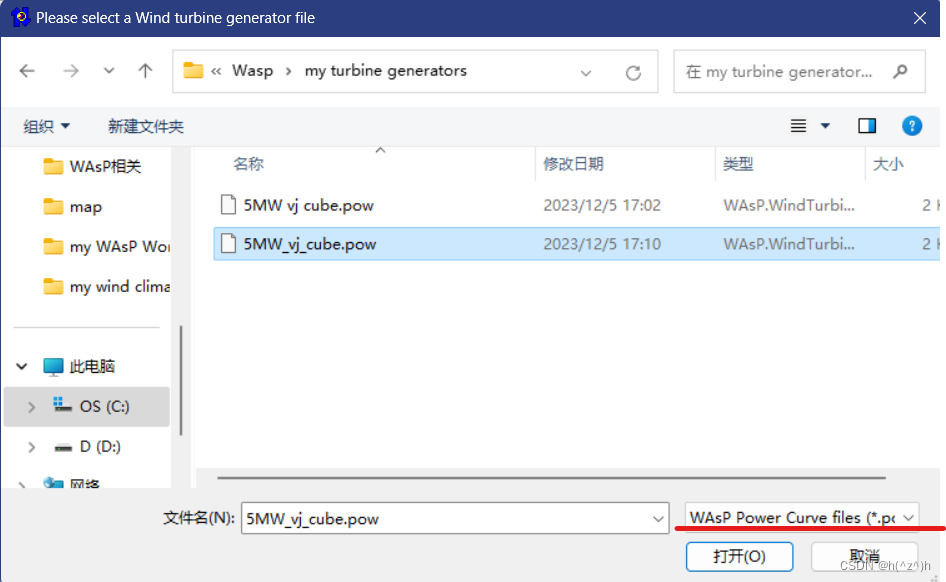Open the WAsP Power Curve files type dropdown
The width and height of the screenshot is (946, 582).
click(x=800, y=517)
